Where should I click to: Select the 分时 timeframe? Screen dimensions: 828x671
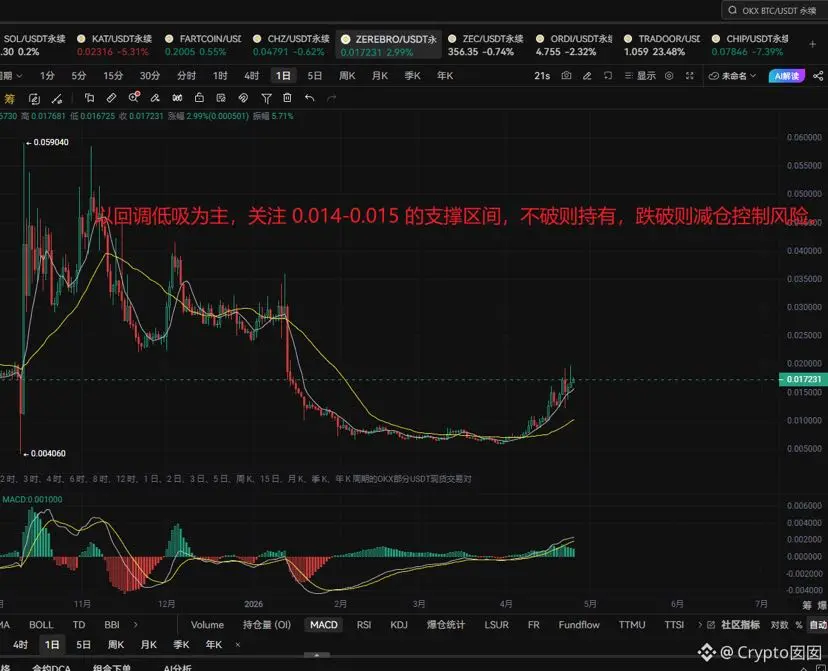(x=186, y=75)
